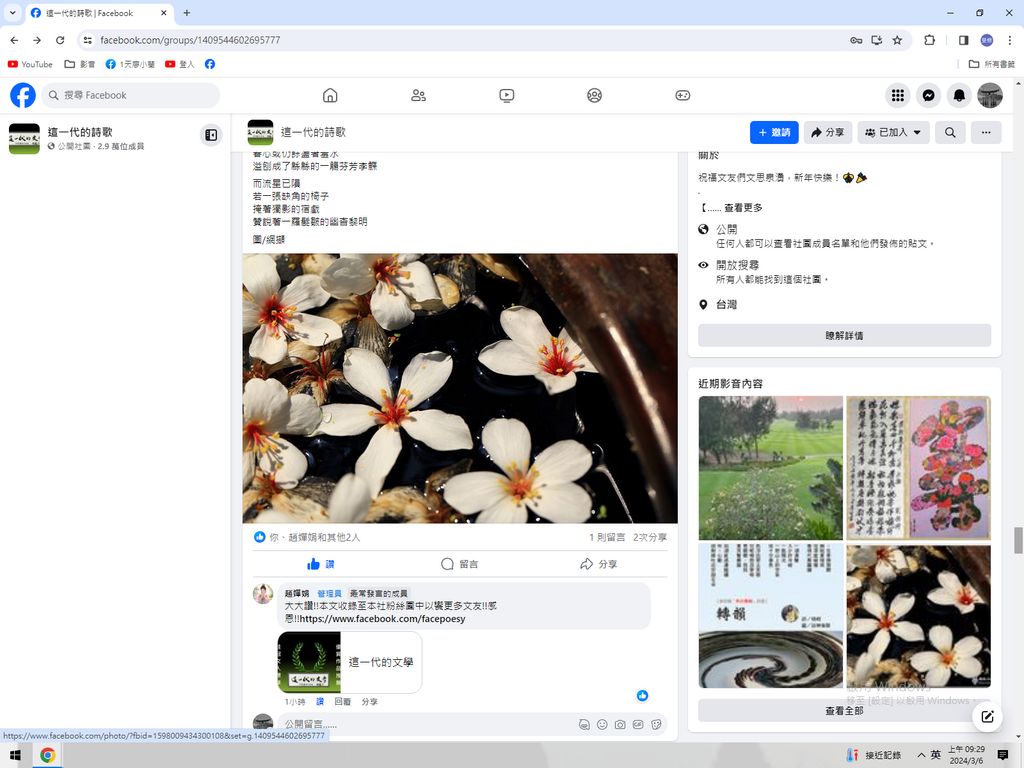
Task: Toggle the left sidebar panel
Action: pyautogui.click(x=211, y=135)
